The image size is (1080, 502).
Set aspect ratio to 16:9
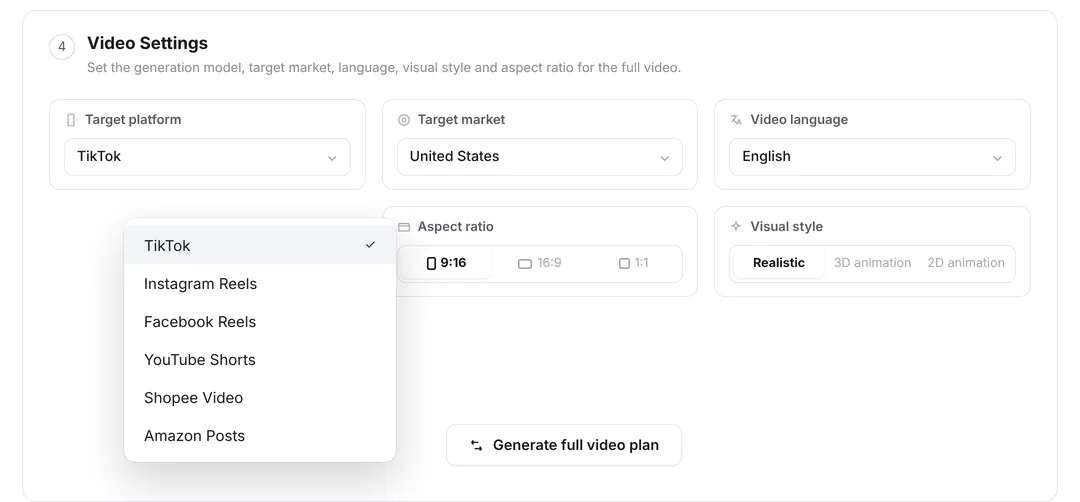pyautogui.click(x=539, y=263)
